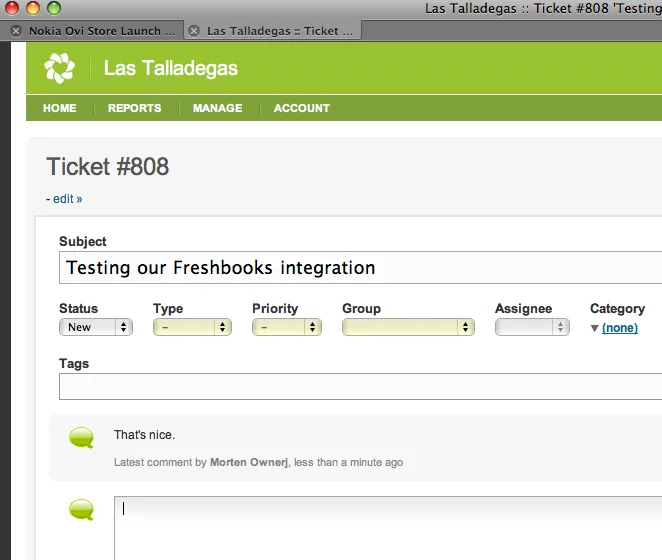Expand the Category disclosure triangle
Image resolution: width=662 pixels, height=560 pixels.
[595, 328]
